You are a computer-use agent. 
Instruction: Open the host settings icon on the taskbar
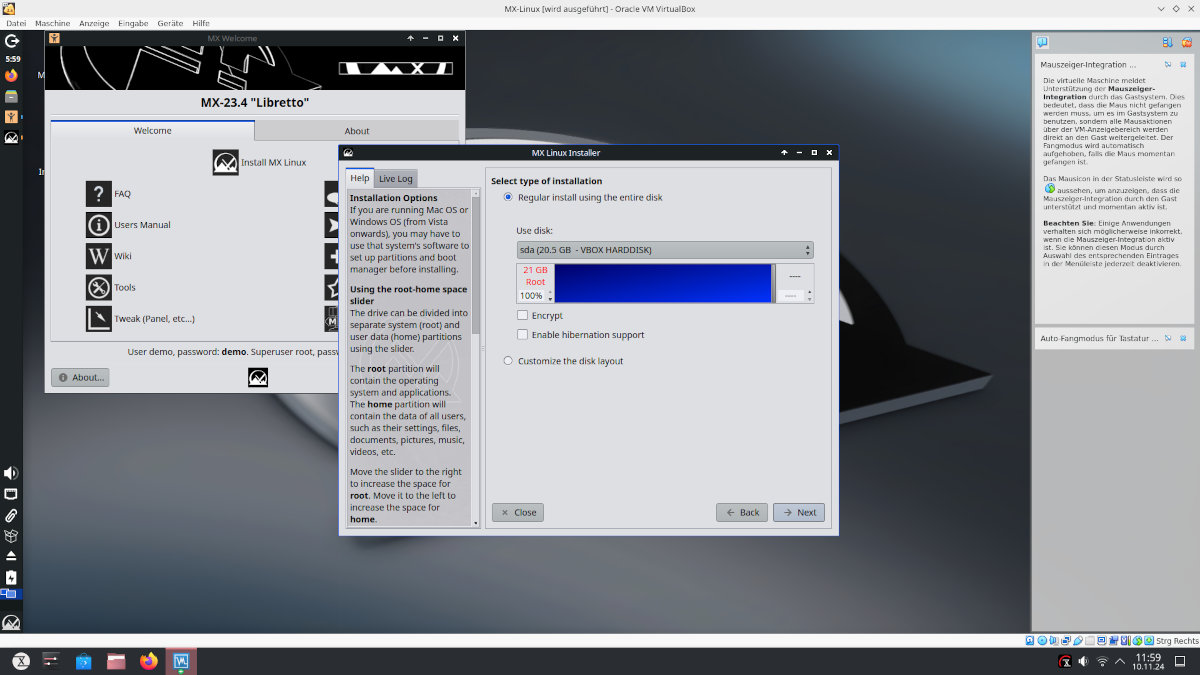click(52, 661)
